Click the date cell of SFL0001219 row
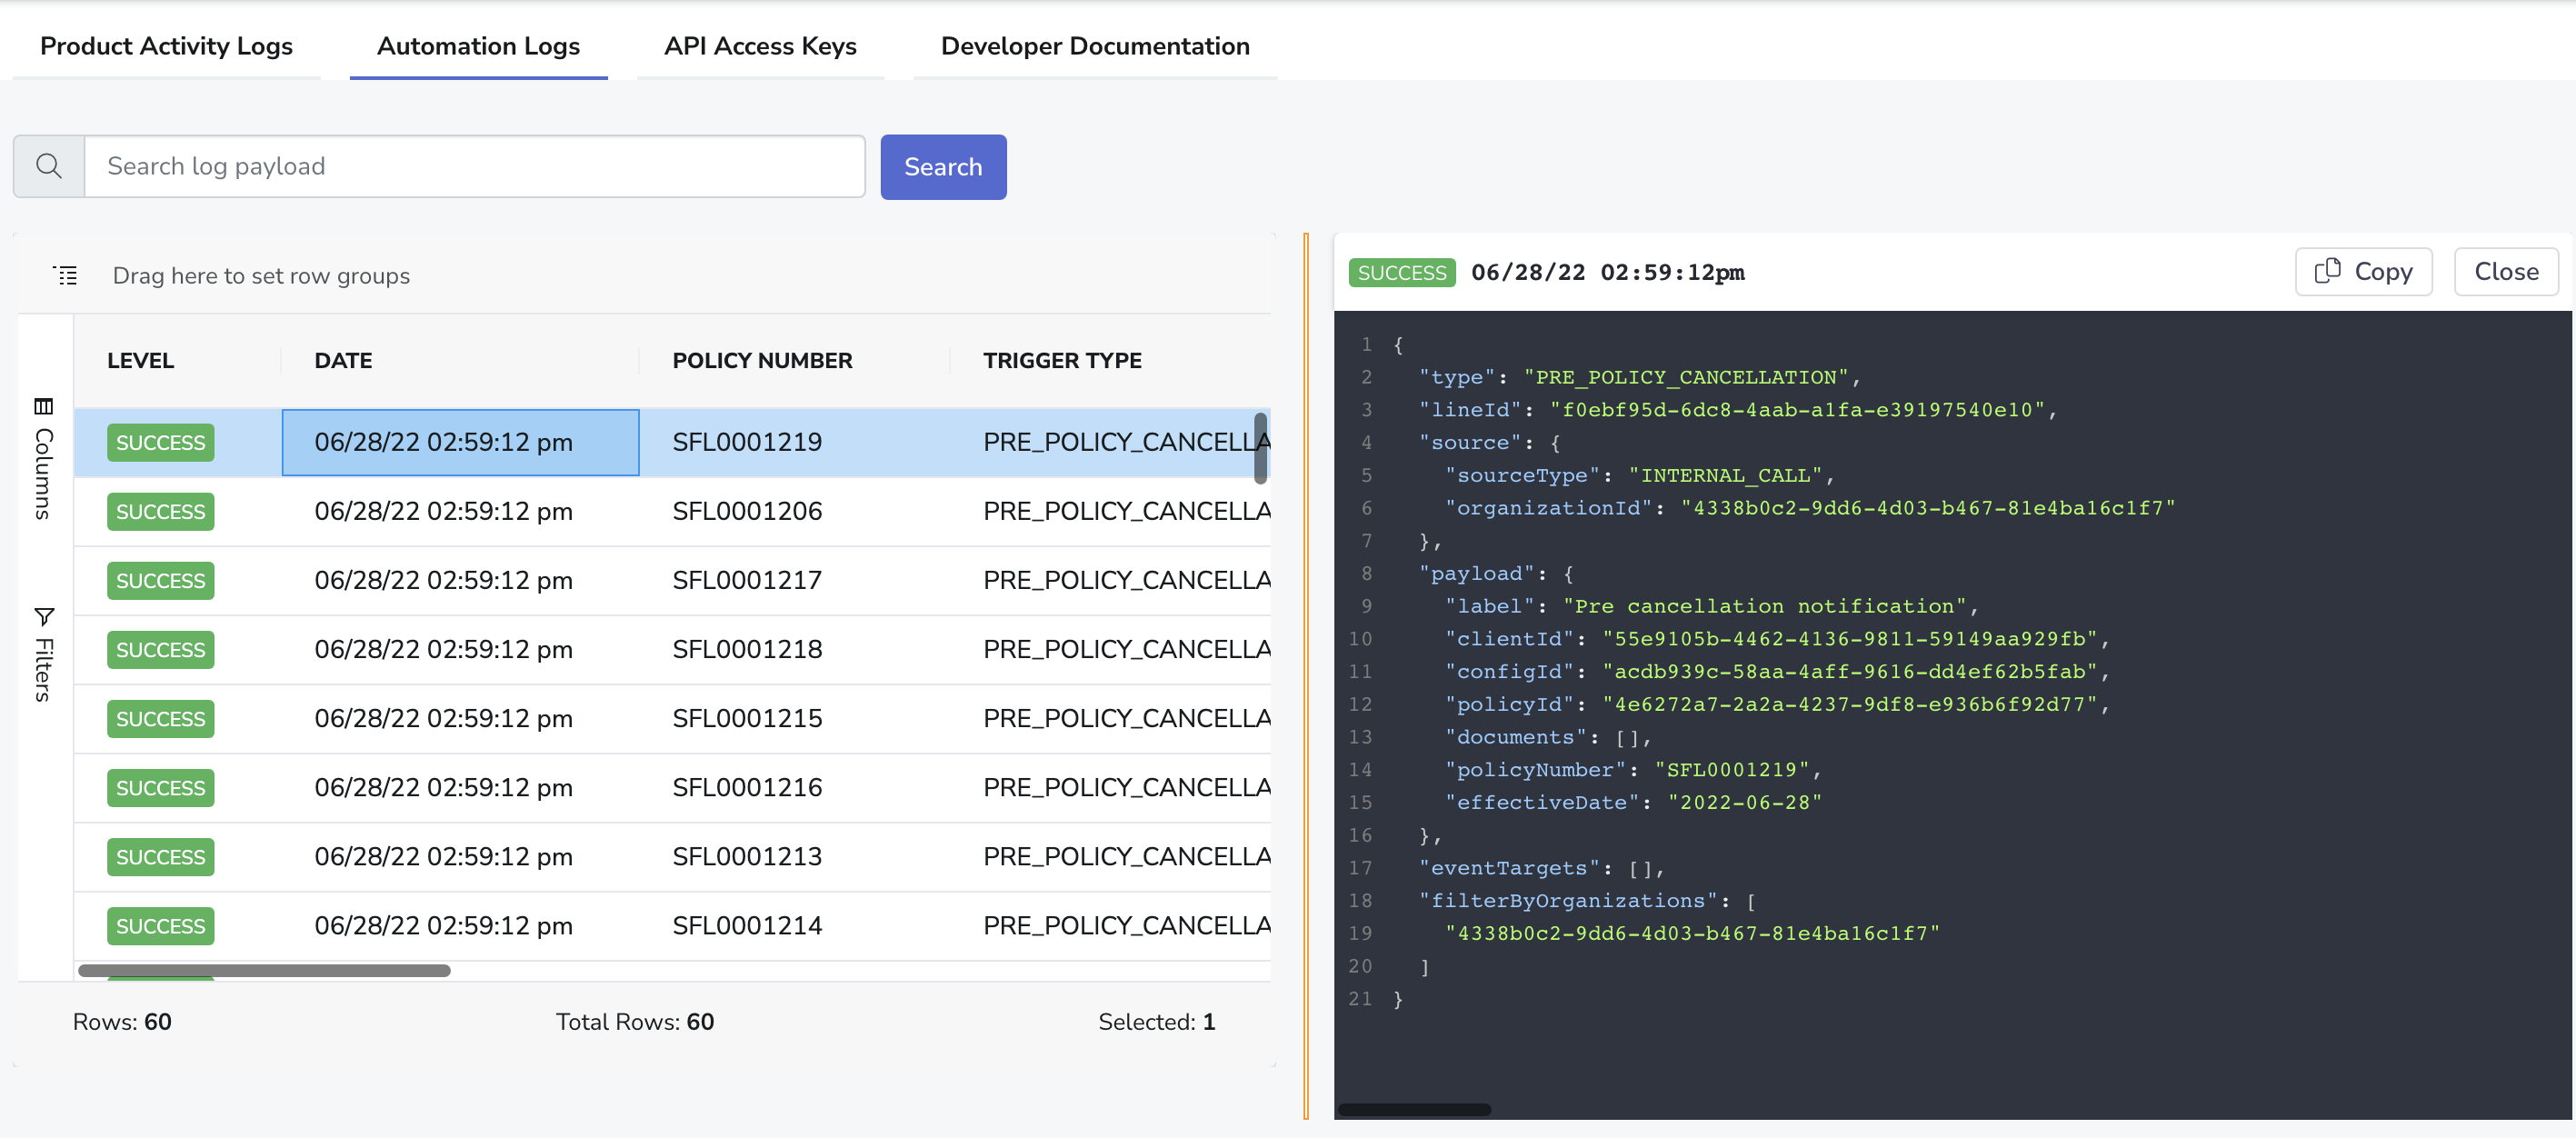 pyautogui.click(x=460, y=442)
